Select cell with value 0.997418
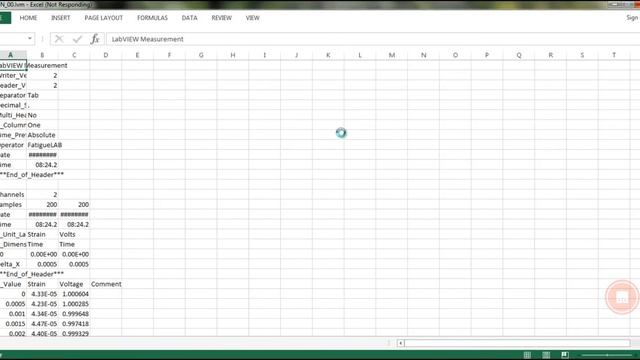 click(74, 324)
